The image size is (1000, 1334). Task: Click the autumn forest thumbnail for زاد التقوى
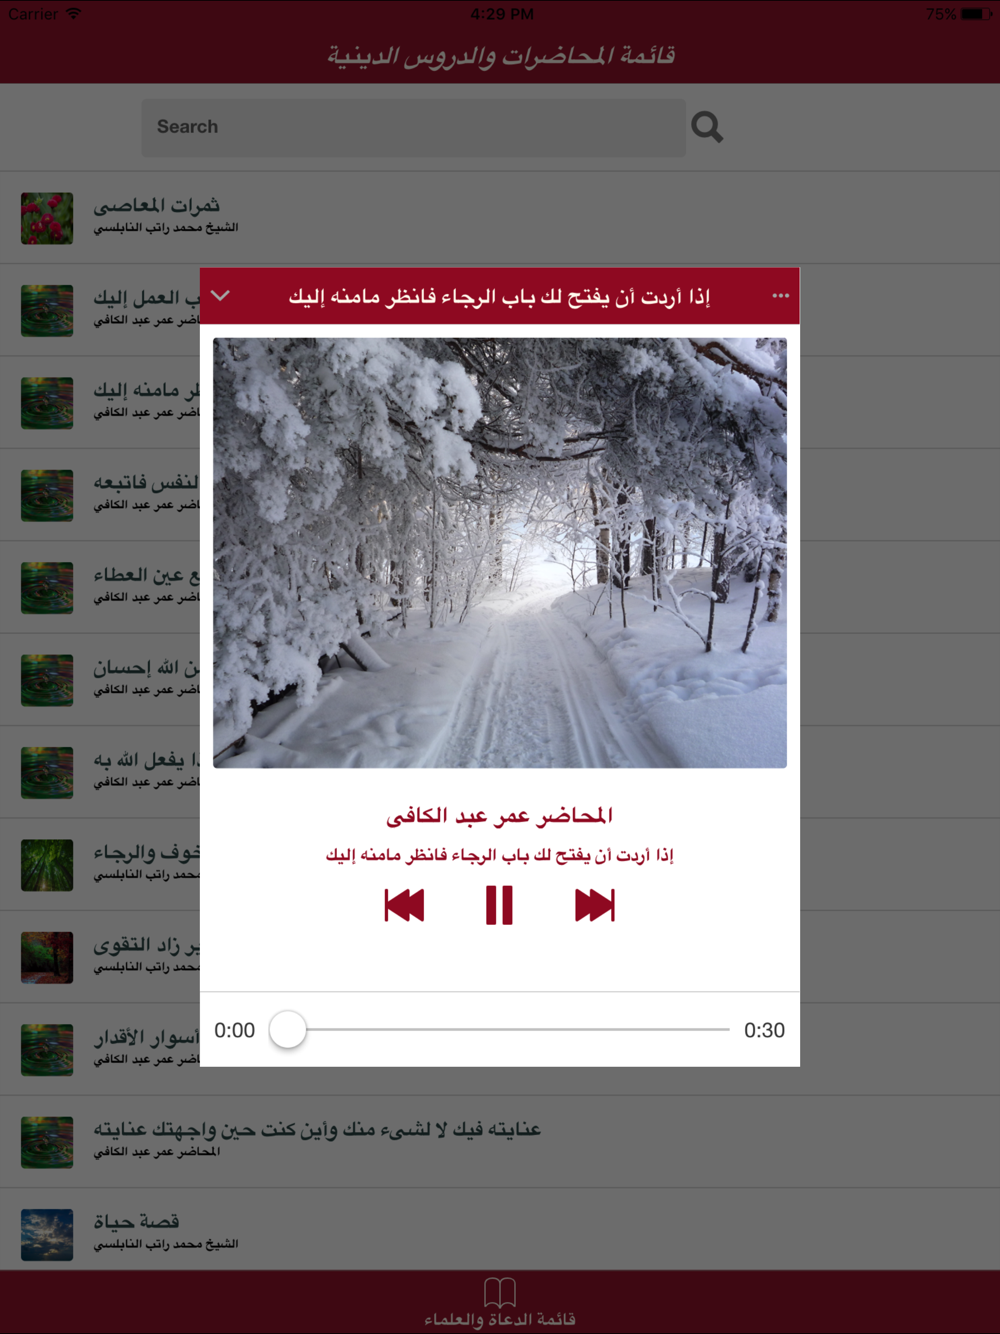pyautogui.click(x=47, y=957)
